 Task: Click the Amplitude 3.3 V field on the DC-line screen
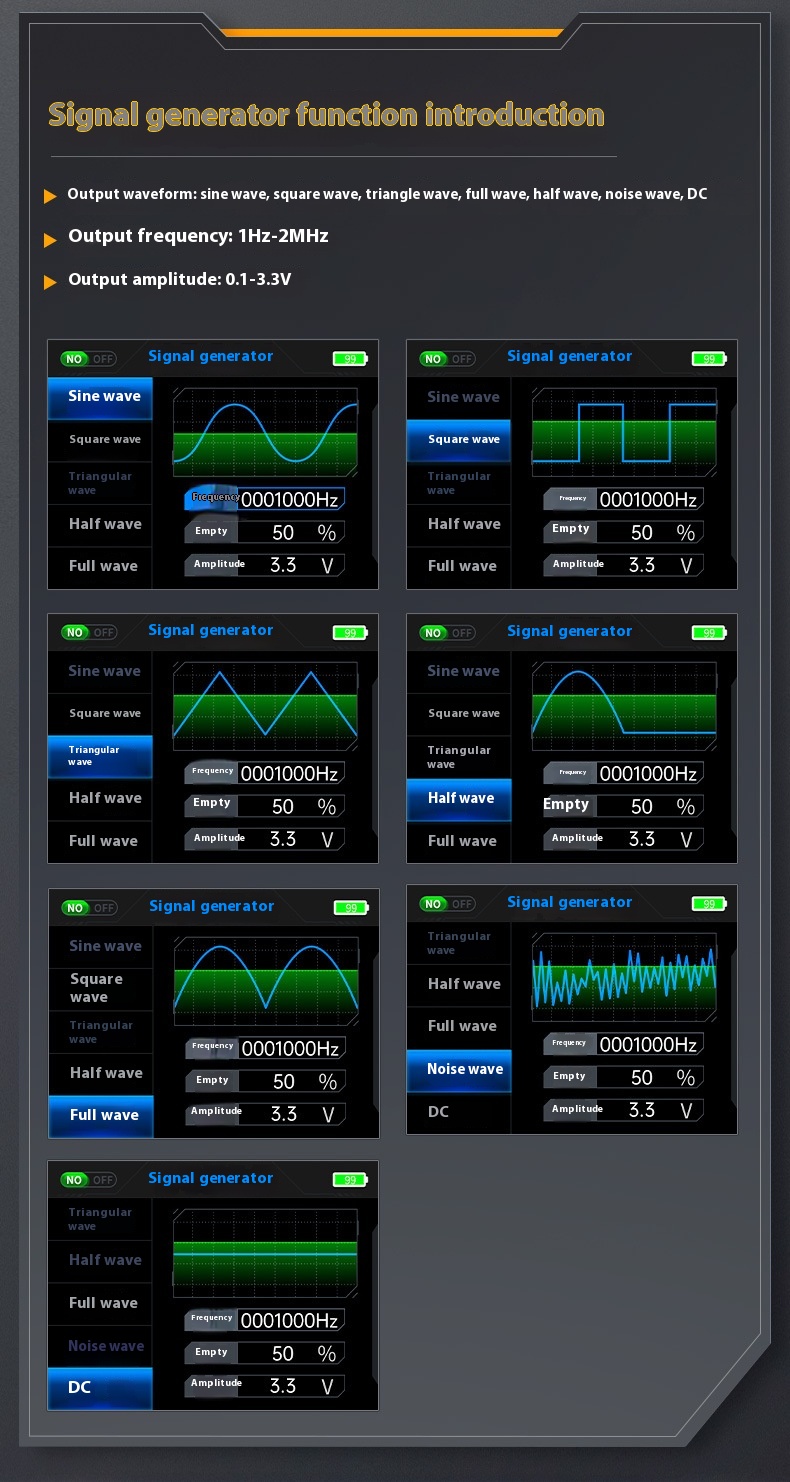click(265, 1386)
